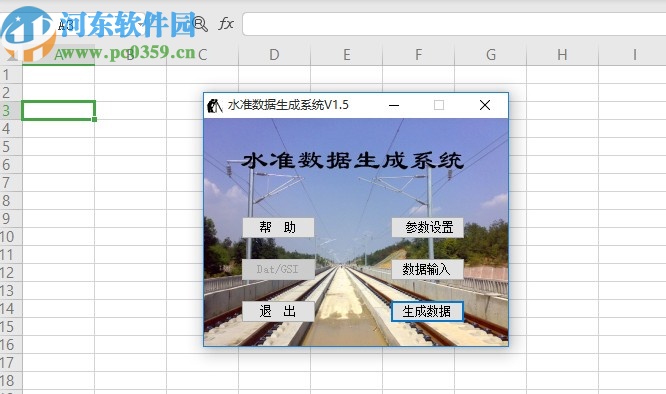Image resolution: width=666 pixels, height=394 pixels.
Task: Select column H header
Action: (562, 55)
